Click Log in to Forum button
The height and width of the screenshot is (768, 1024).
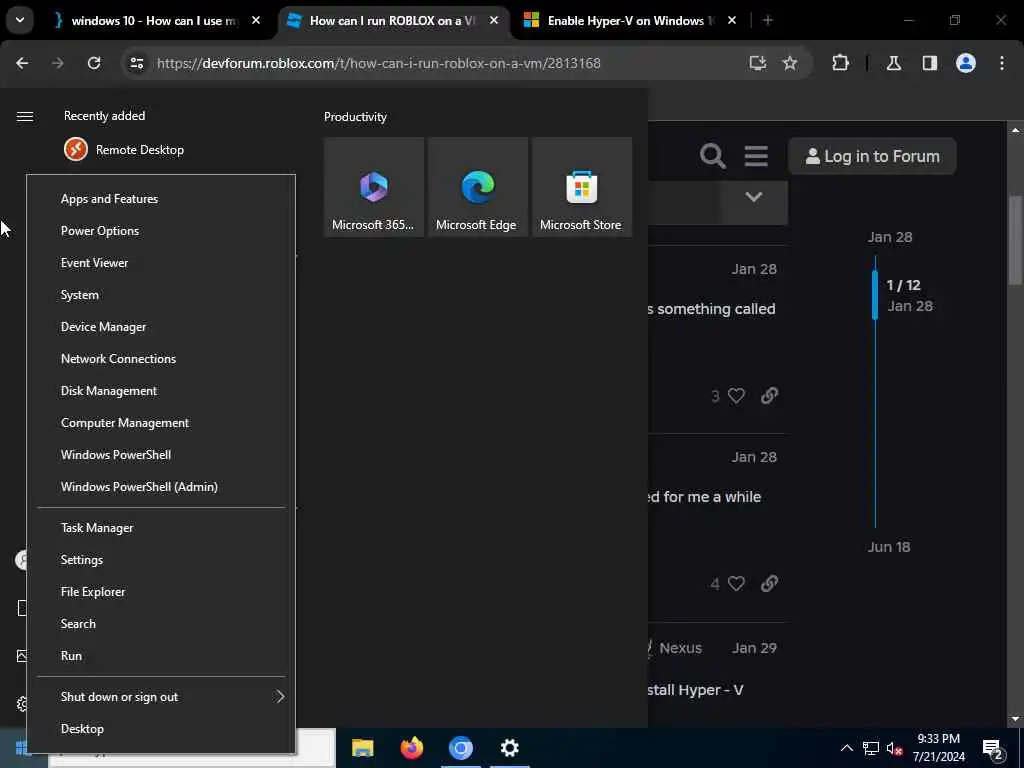tap(872, 156)
